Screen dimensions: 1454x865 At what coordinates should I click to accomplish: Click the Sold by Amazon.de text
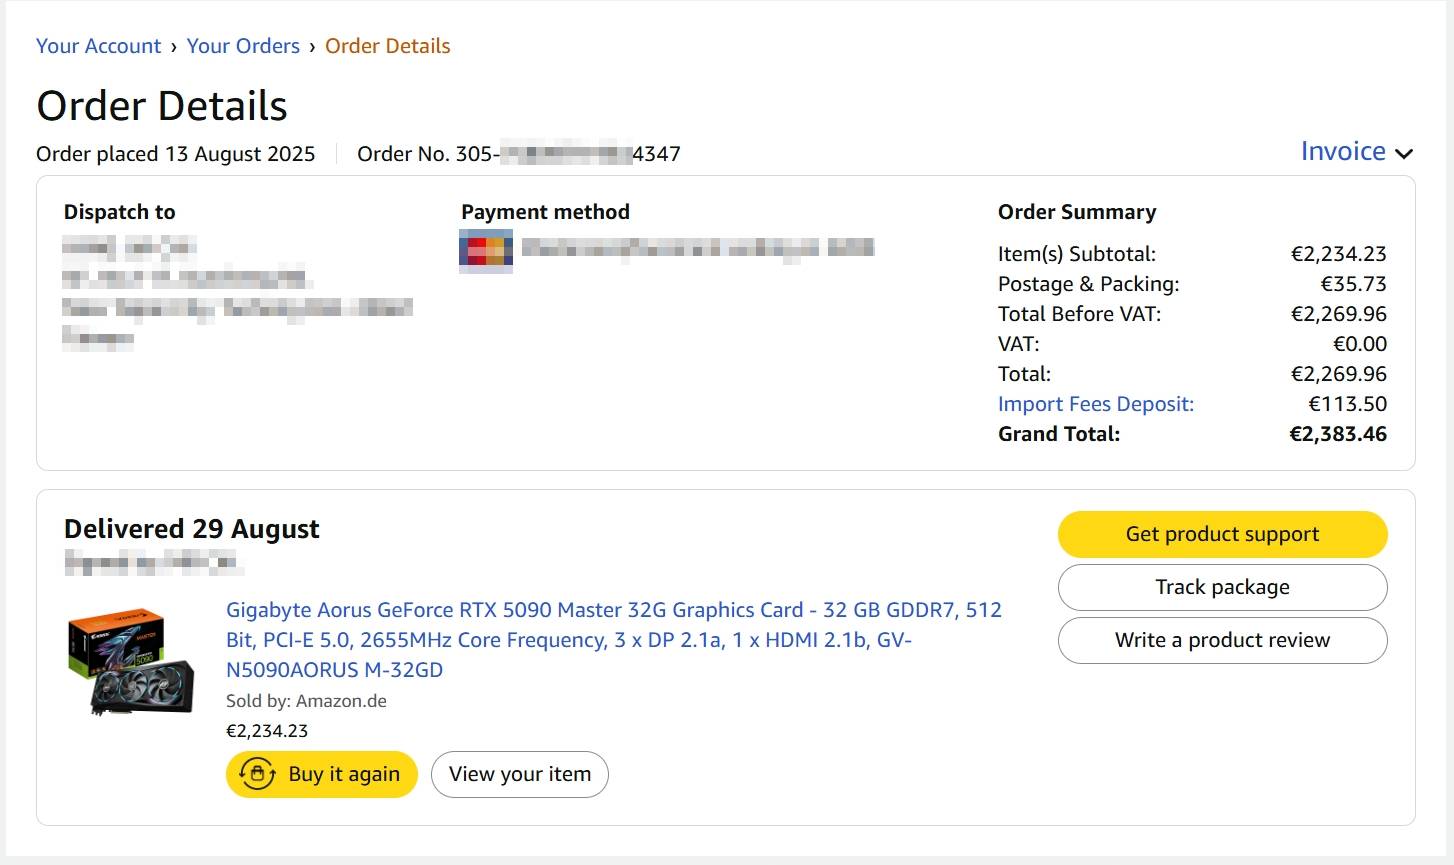click(x=306, y=701)
